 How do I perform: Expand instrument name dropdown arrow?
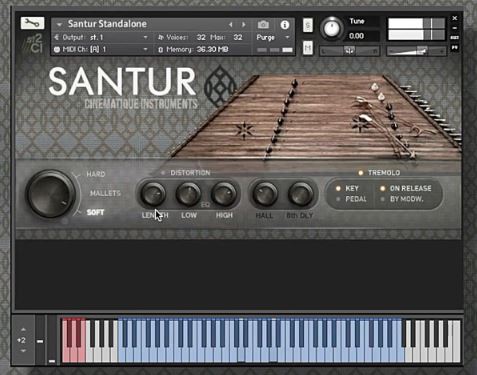(59, 24)
